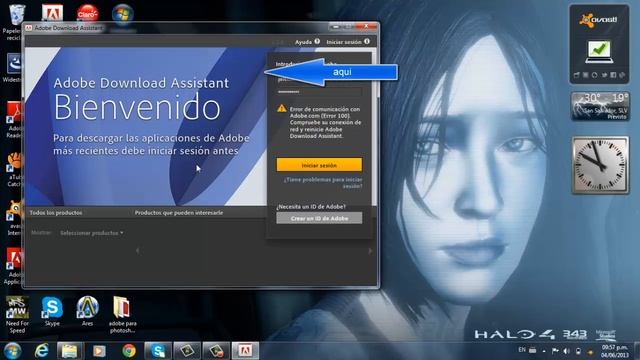Click the left carousel arrow in products area
The width and height of the screenshot is (640, 360).
pyautogui.click(x=137, y=251)
